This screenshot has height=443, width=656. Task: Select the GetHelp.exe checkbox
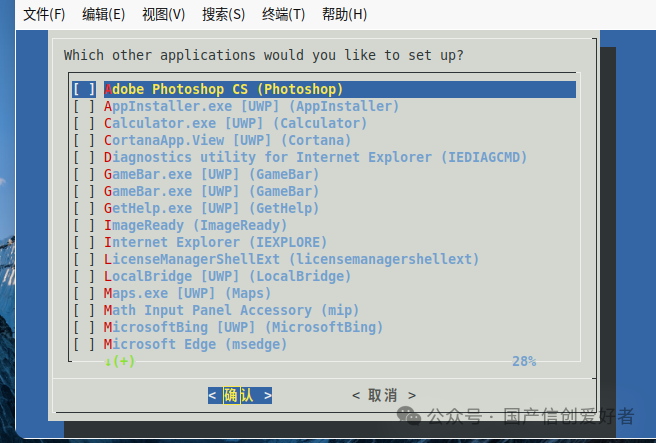(84, 208)
